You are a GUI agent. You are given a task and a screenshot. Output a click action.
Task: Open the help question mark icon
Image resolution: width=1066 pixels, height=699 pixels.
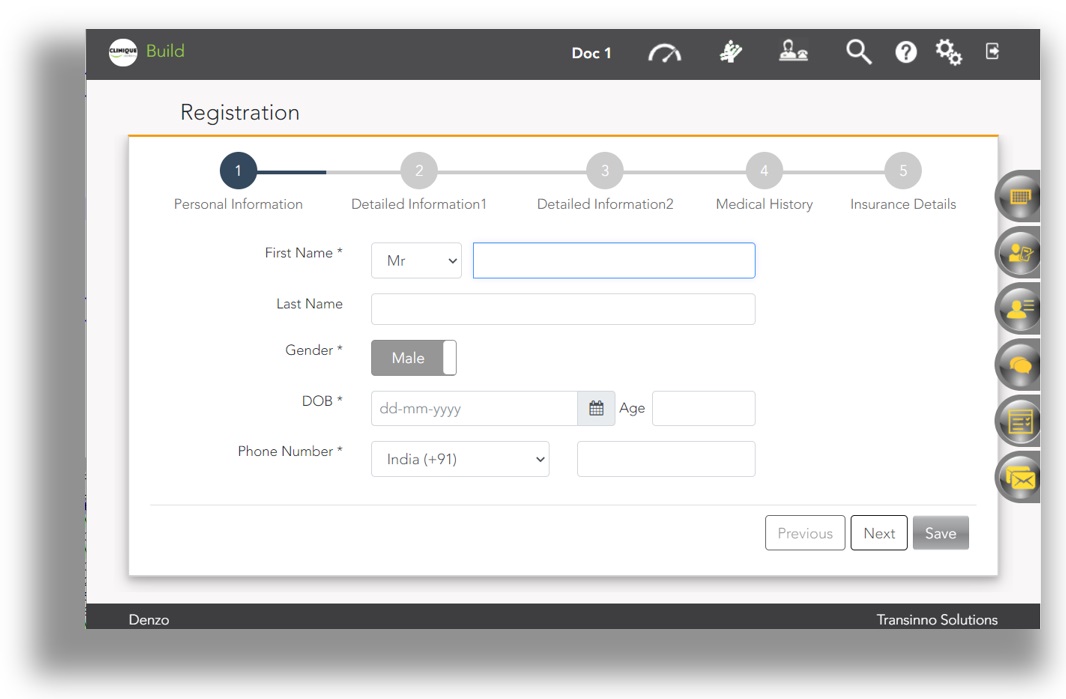tap(905, 53)
